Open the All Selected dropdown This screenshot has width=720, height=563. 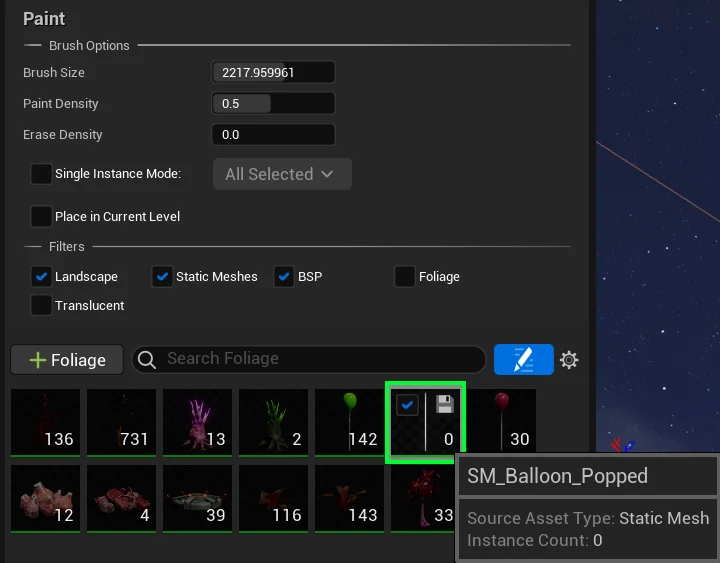click(x=281, y=174)
